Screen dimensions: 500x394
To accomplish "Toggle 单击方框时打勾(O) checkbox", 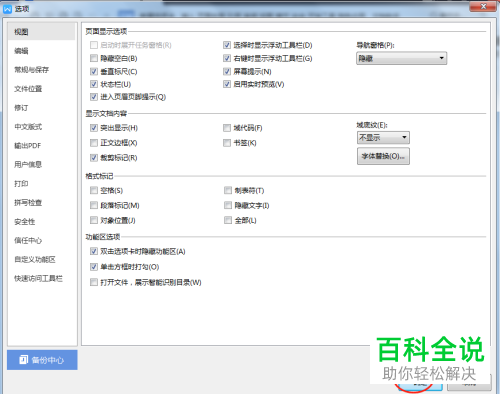I will 94,267.
